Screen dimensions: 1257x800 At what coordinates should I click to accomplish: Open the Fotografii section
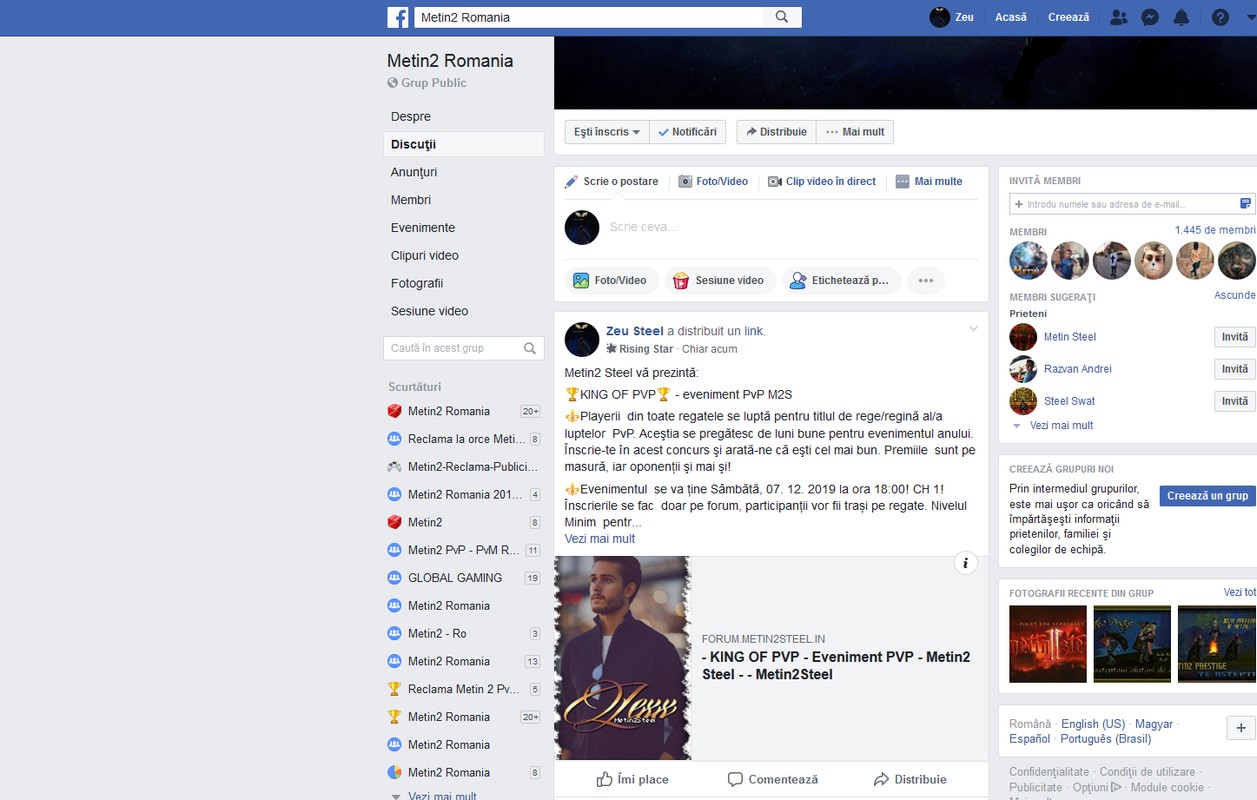coord(417,283)
